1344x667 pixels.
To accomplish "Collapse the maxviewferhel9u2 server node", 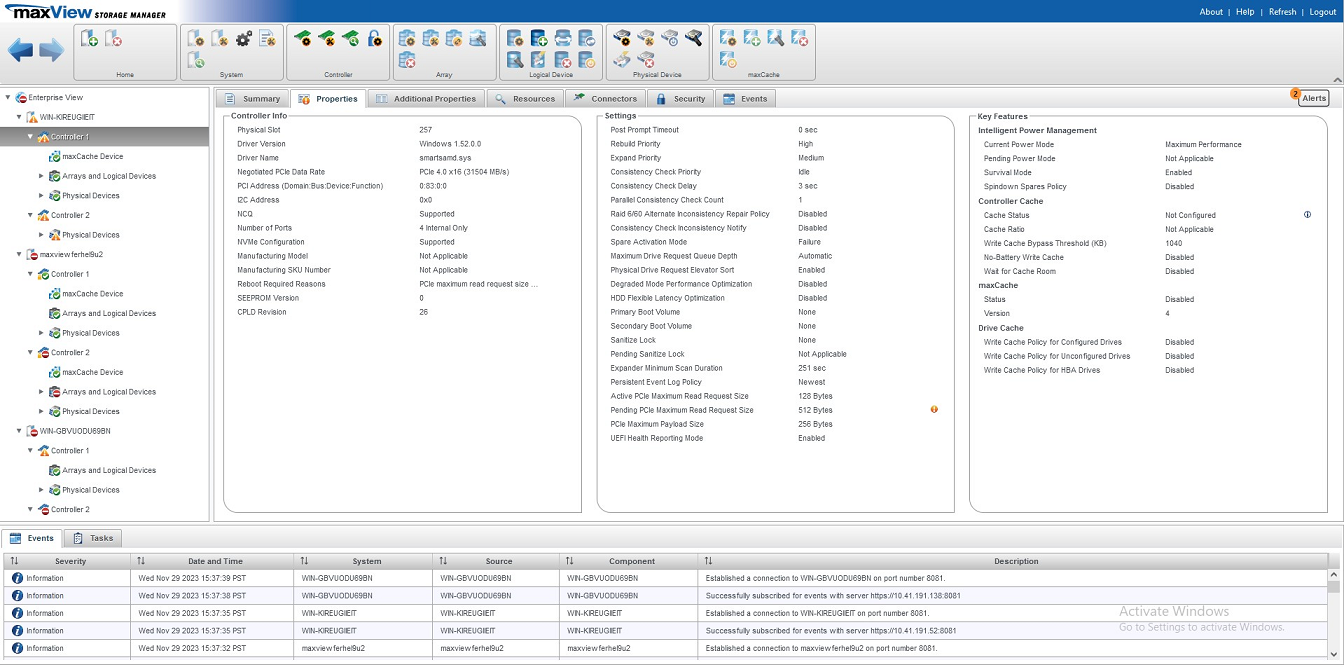I will [19, 254].
